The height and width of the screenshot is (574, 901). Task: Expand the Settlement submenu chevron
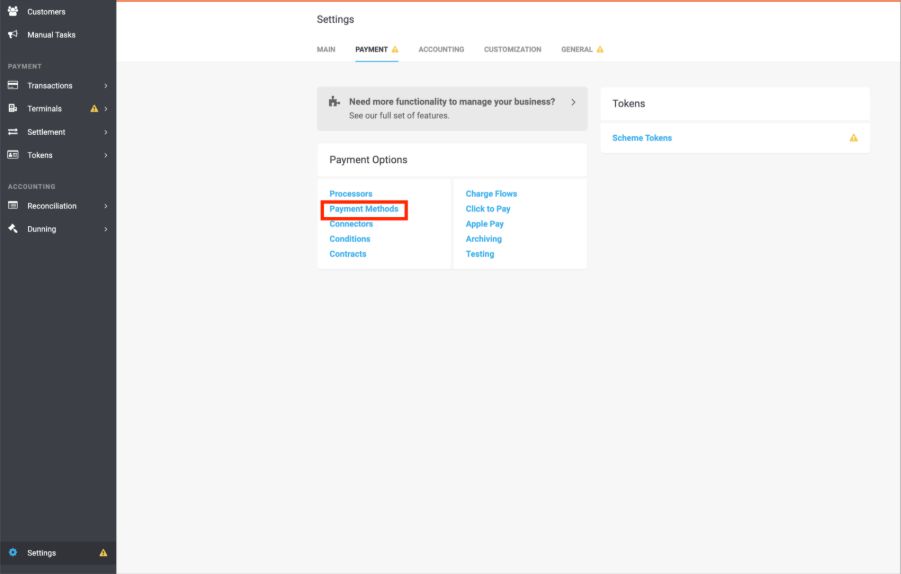pos(105,132)
